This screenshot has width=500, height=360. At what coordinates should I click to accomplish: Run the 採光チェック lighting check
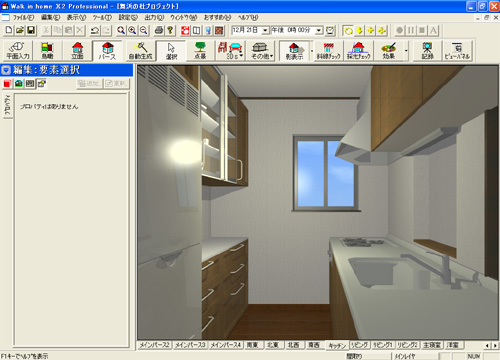359,51
